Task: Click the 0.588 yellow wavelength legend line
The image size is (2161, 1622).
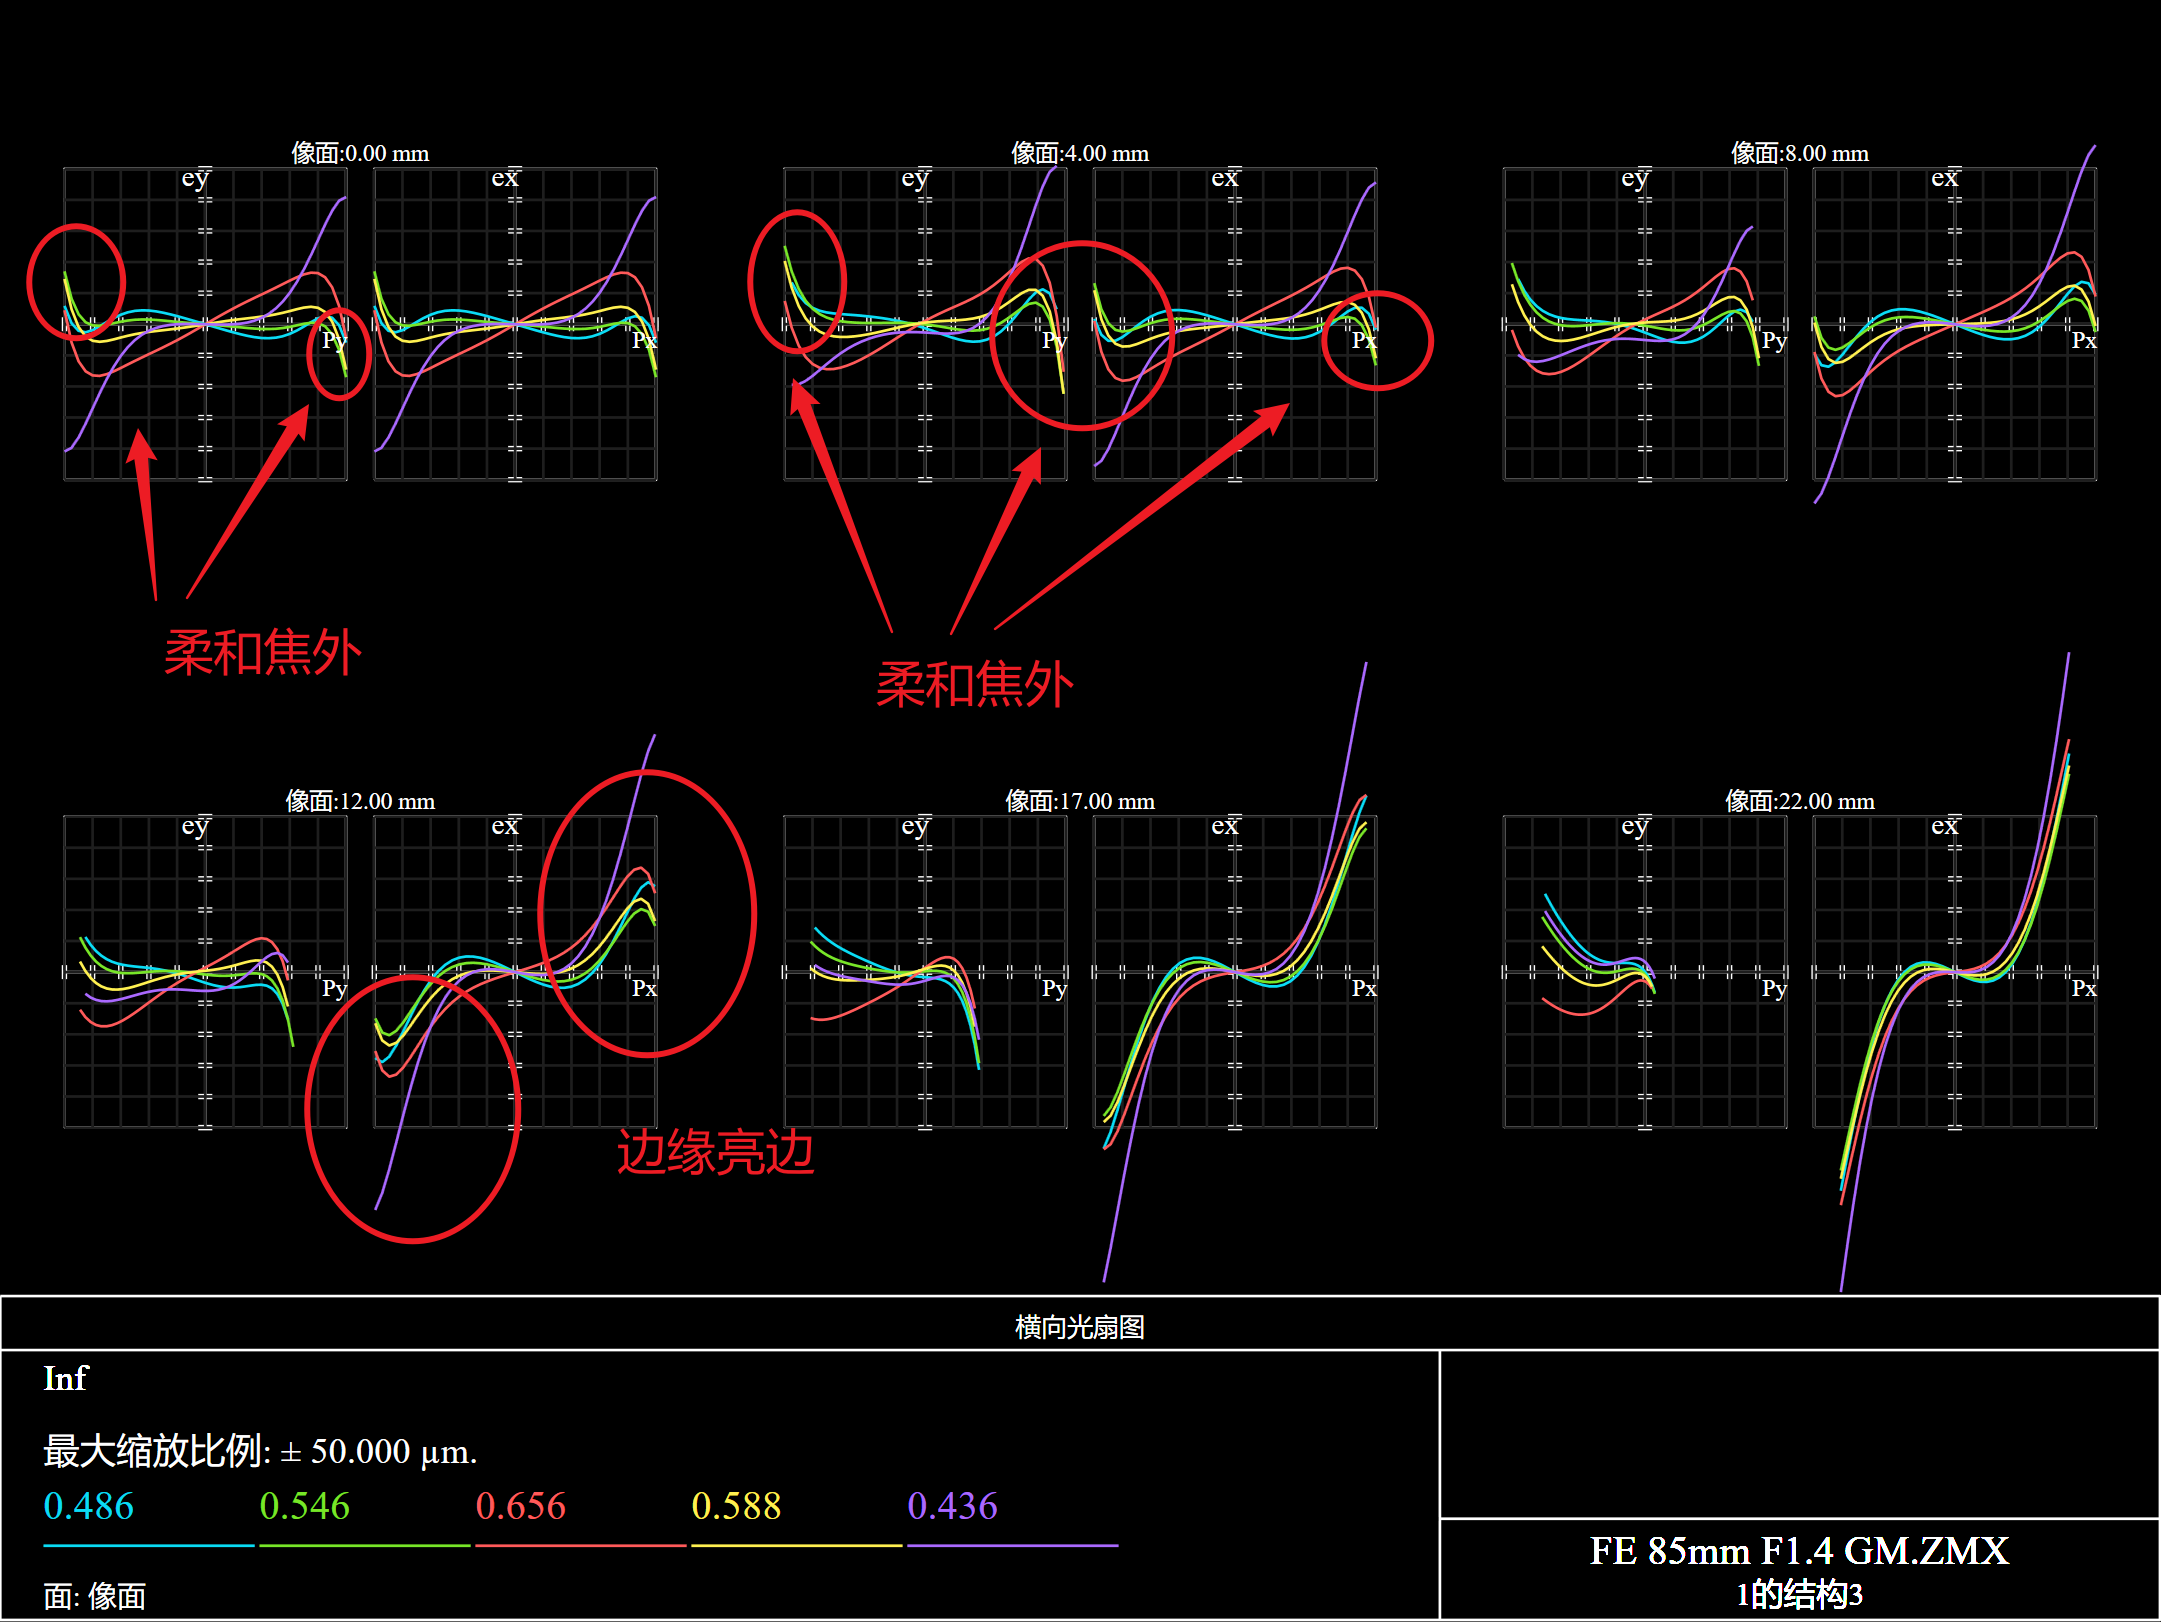Action: coord(796,1545)
